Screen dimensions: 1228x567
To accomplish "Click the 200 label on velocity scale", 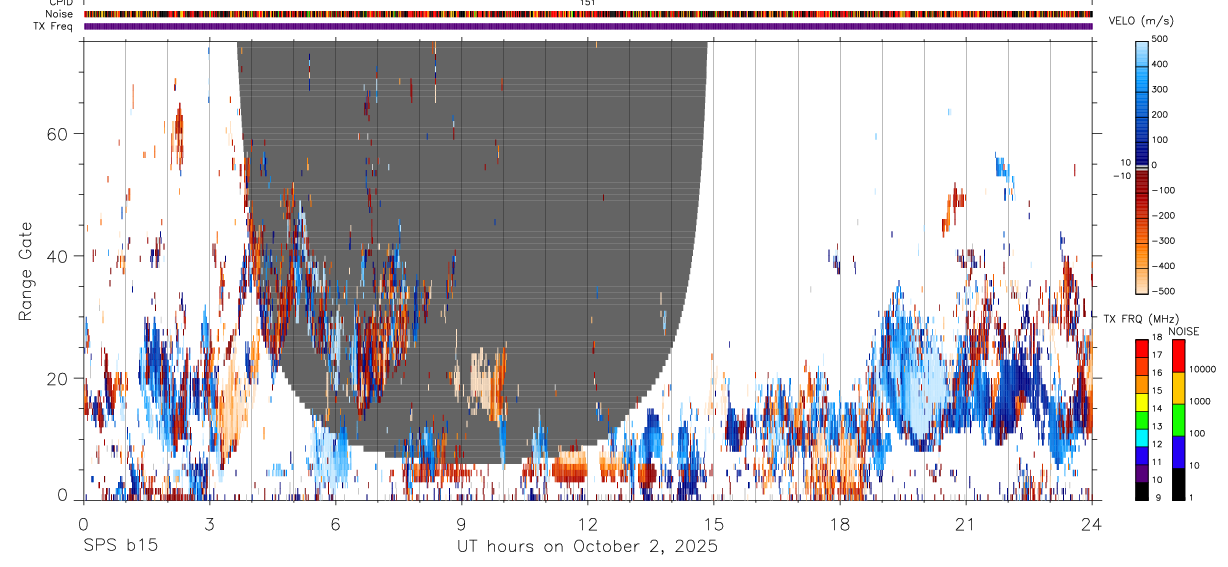I will pos(1160,114).
